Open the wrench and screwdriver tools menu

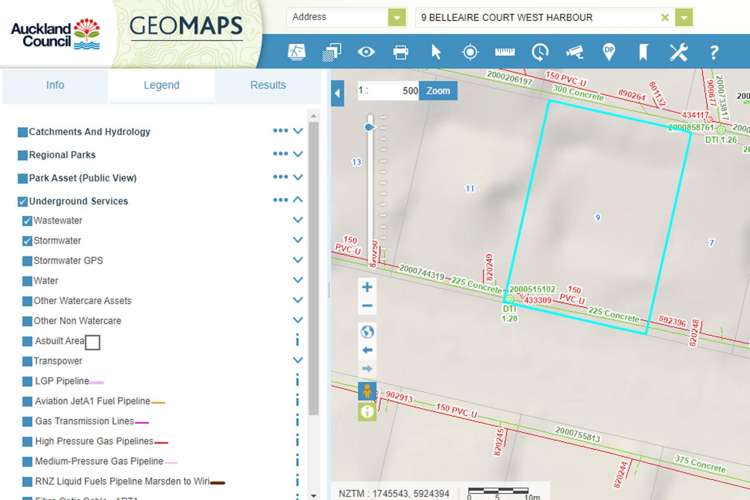pyautogui.click(x=679, y=52)
